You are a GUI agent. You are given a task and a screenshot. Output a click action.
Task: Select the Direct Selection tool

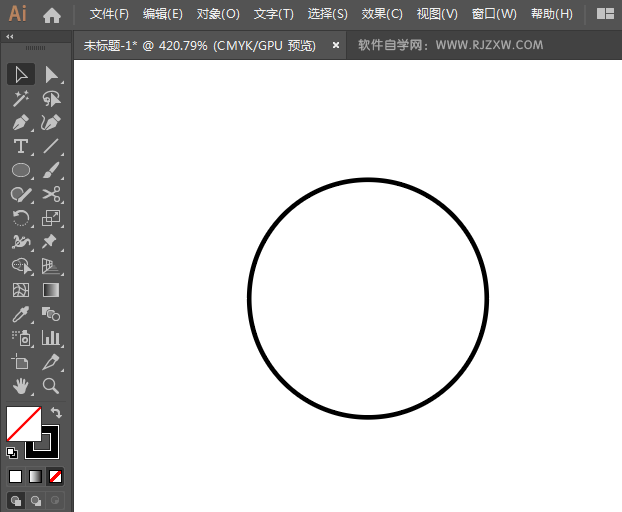pos(52,74)
